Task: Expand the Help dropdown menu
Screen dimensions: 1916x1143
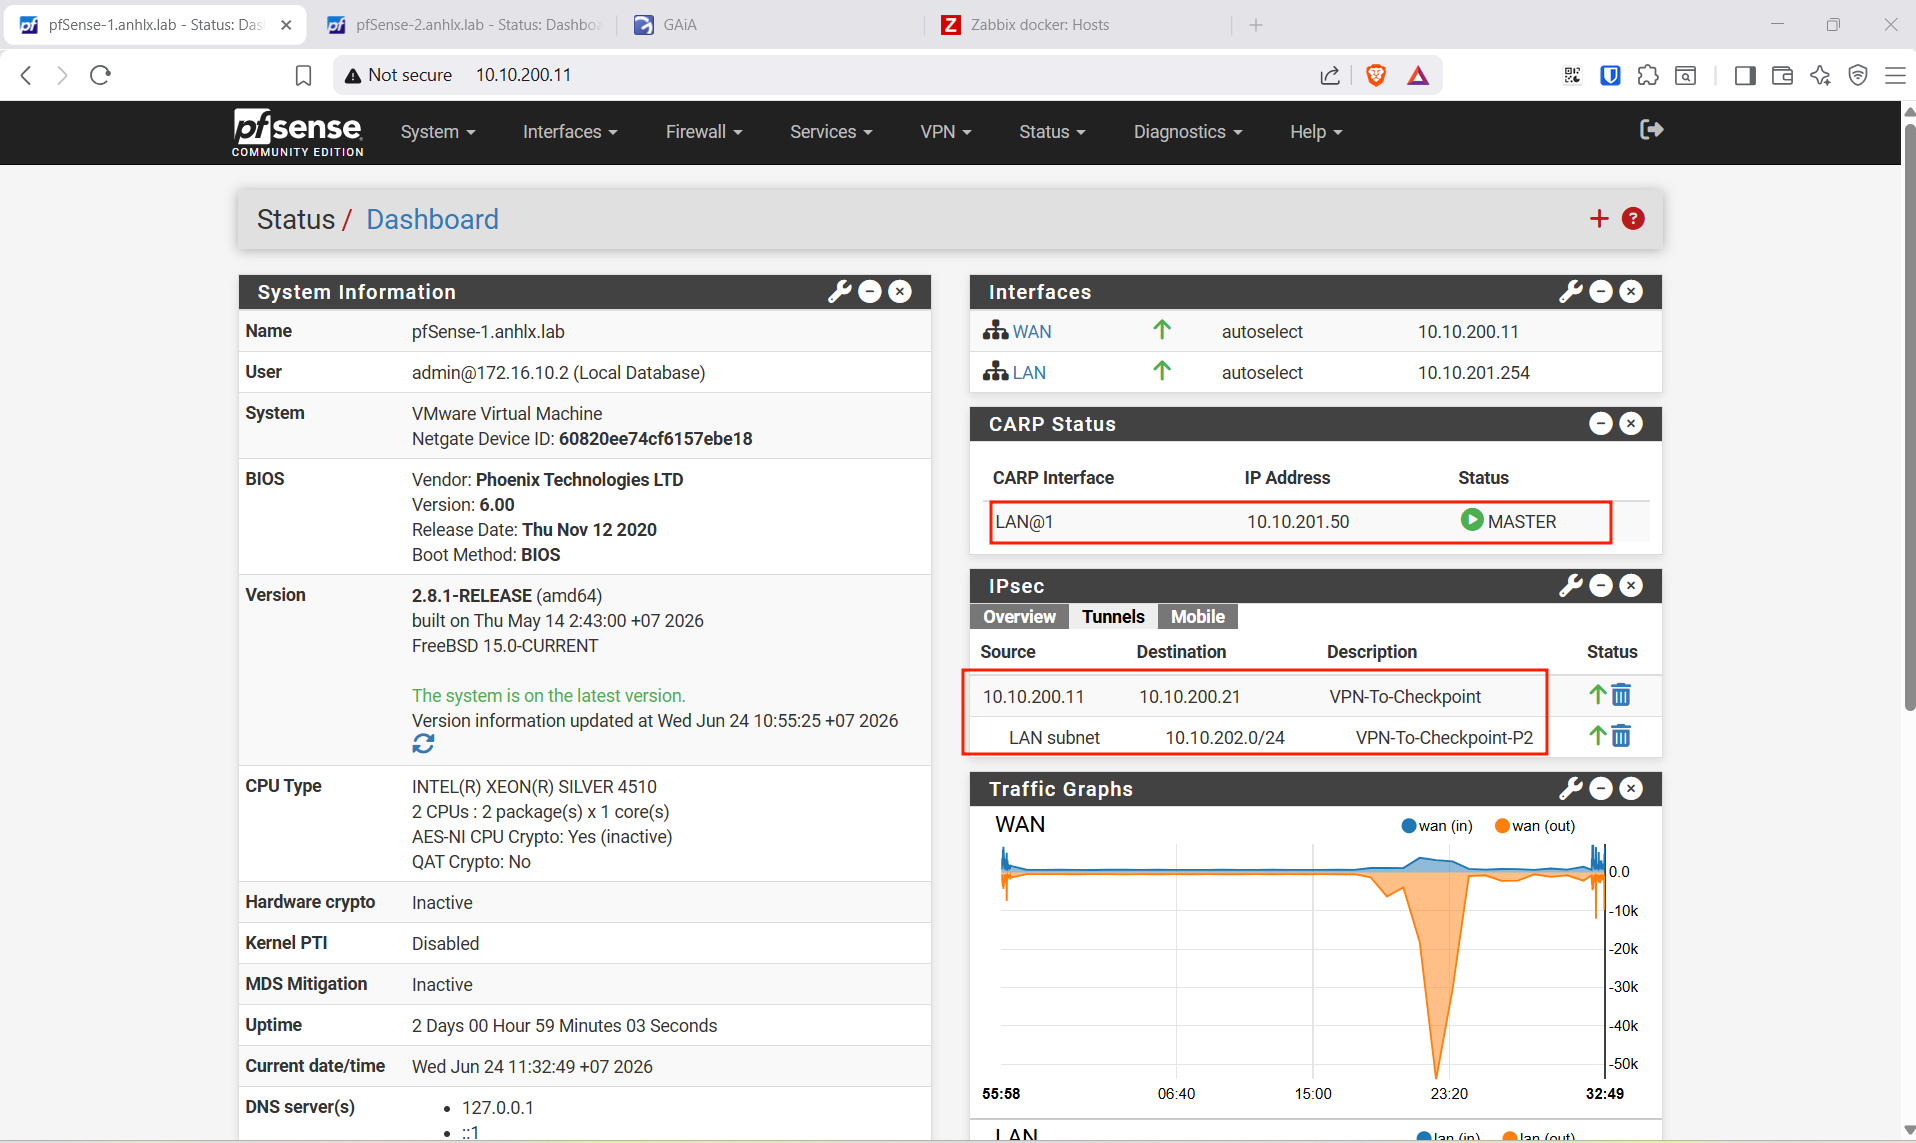Action: tap(1316, 132)
